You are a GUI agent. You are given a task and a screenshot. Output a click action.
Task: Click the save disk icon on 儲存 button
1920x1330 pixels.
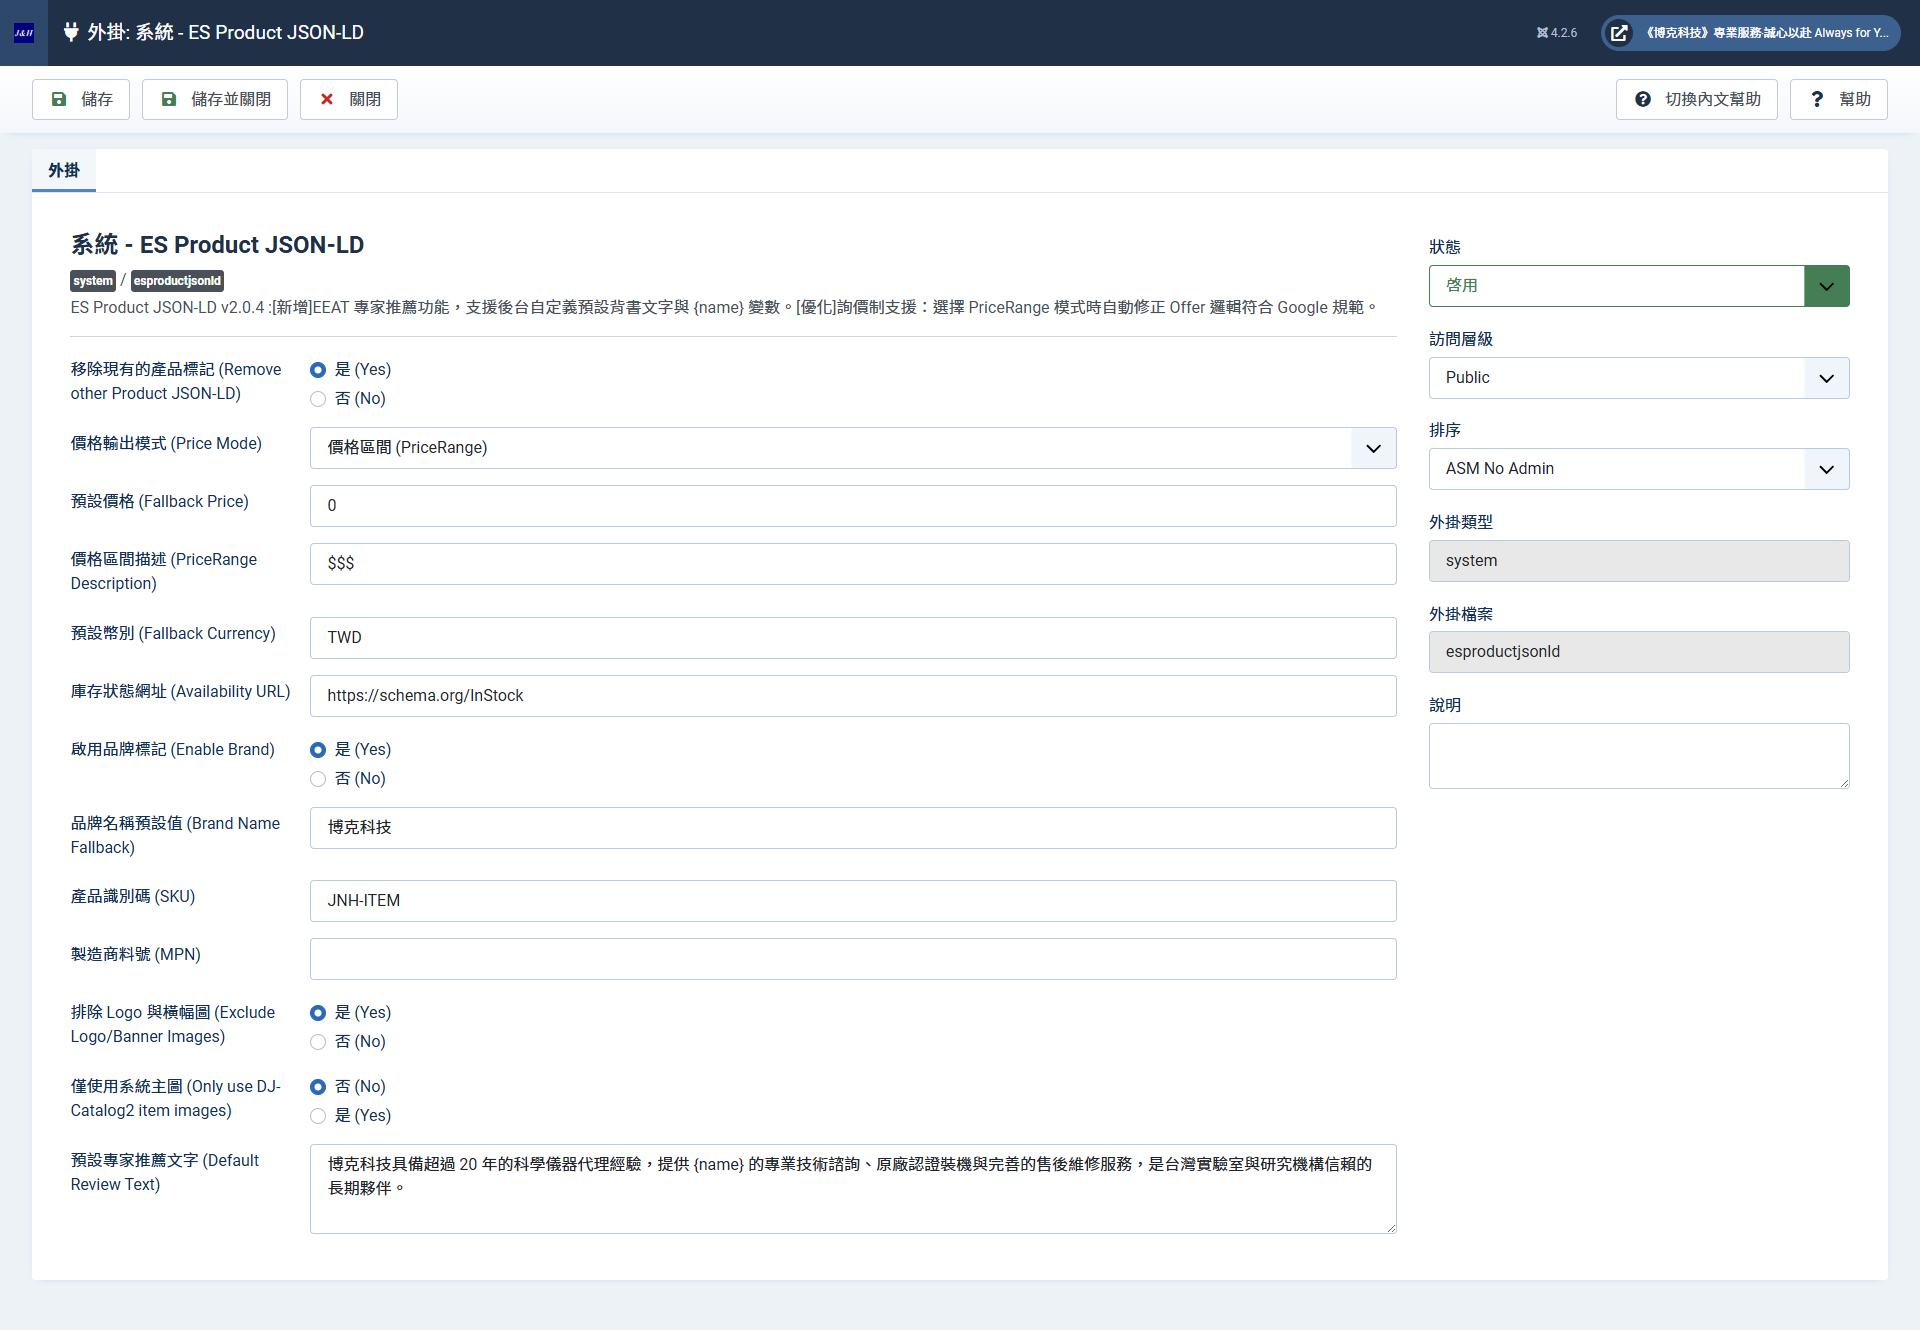tap(60, 99)
